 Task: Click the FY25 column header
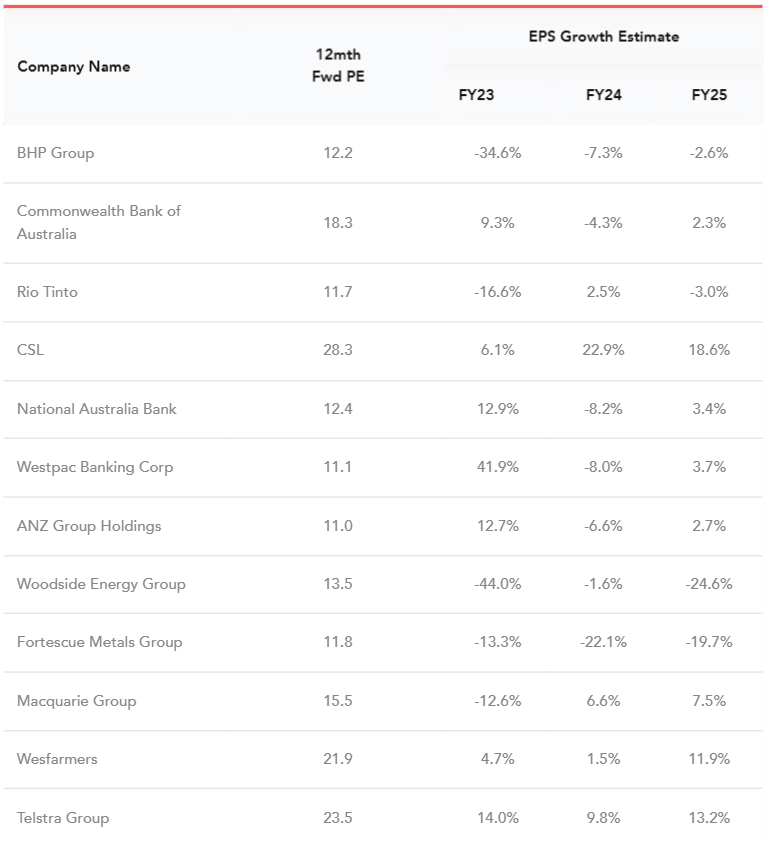pos(709,96)
